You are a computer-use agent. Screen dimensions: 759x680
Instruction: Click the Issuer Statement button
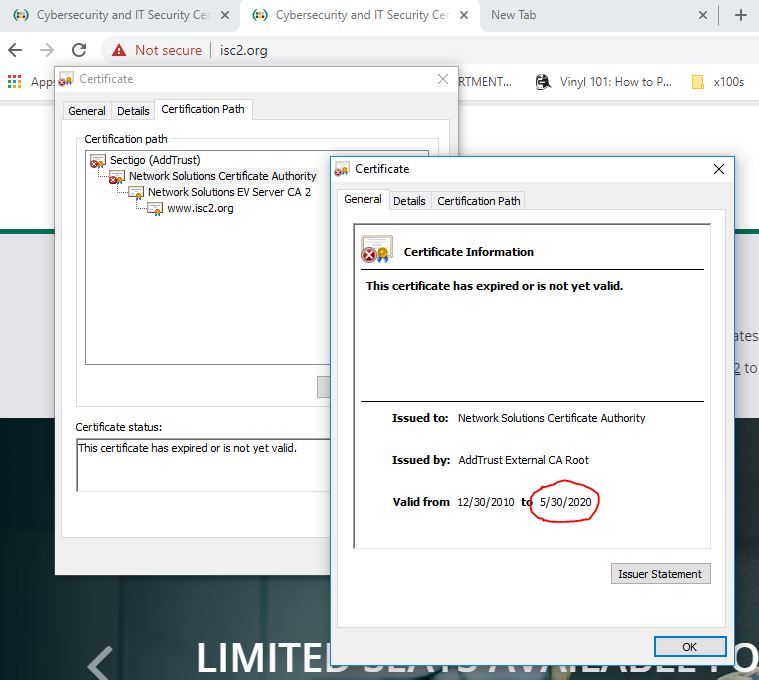661,574
